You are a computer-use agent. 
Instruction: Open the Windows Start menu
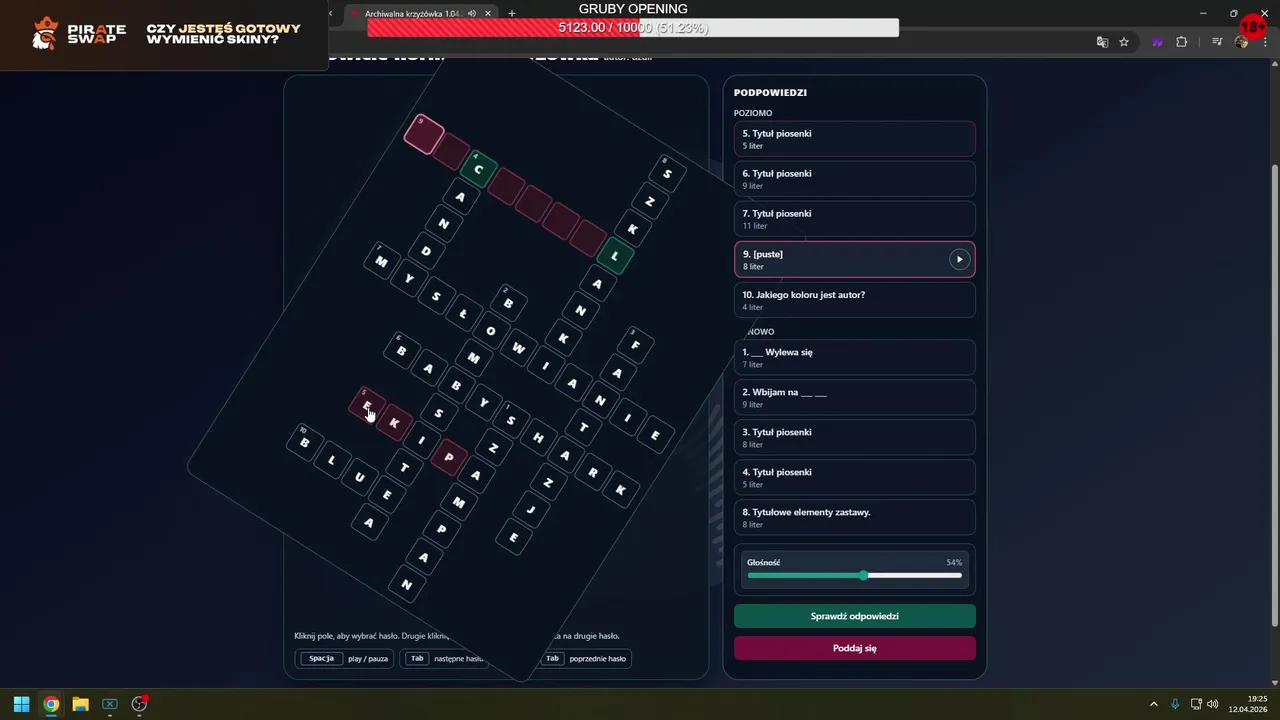tap(21, 704)
